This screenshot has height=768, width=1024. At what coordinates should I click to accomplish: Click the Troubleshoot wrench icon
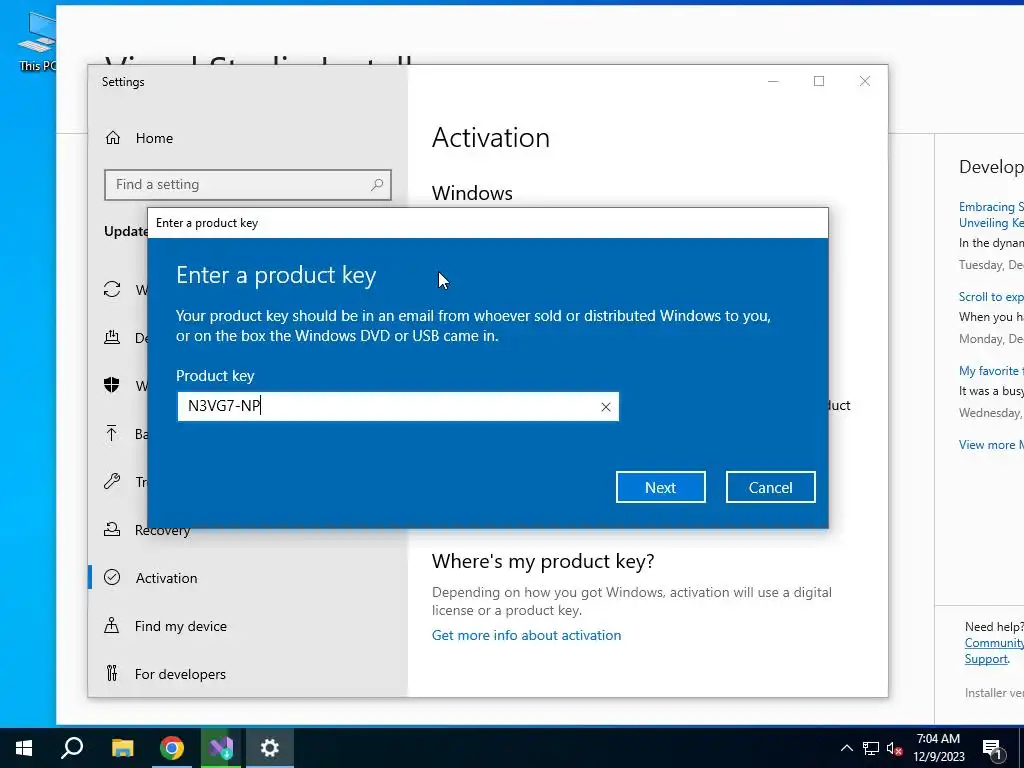click(x=112, y=481)
